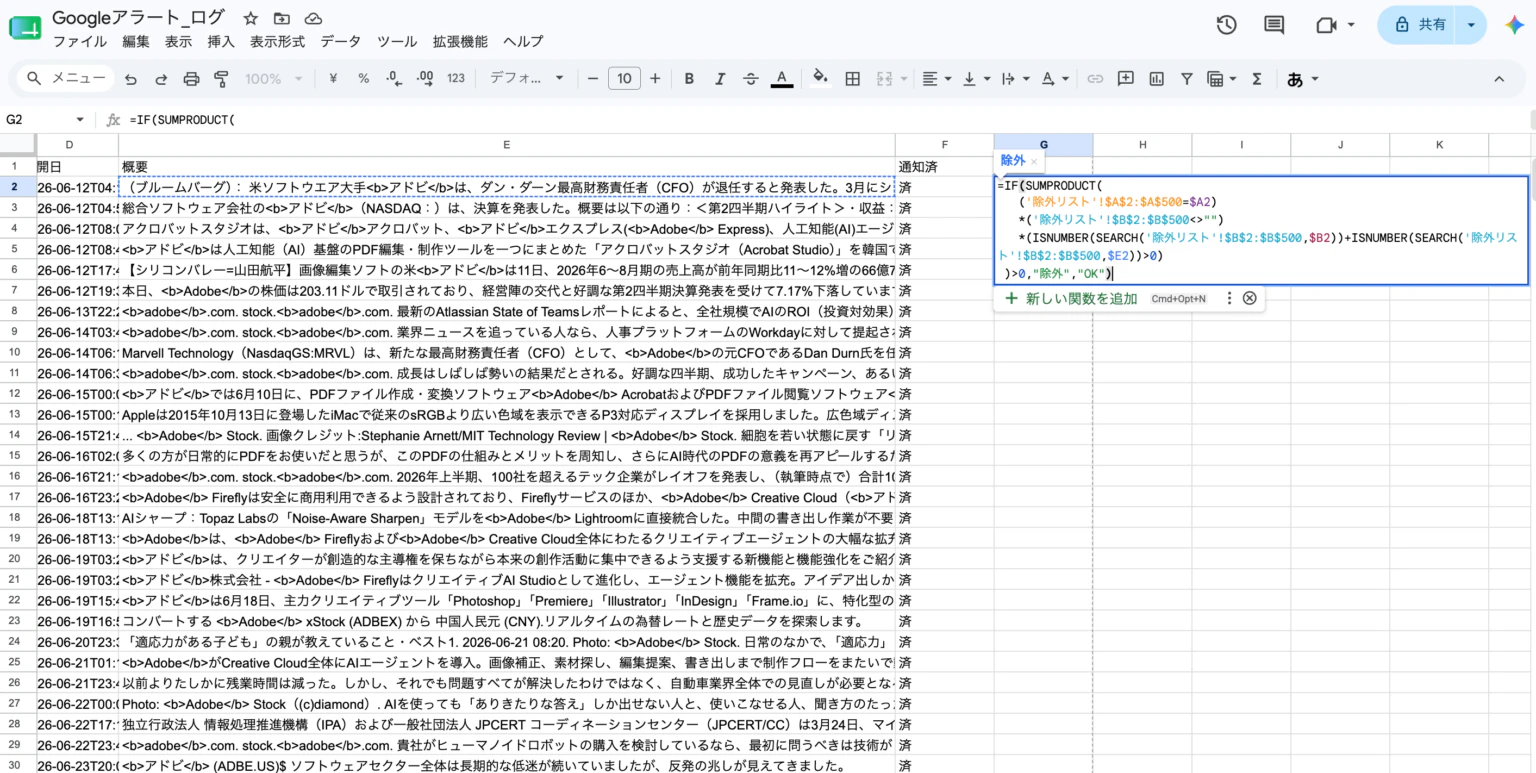Select column E header
This screenshot has width=1536, height=773.
click(506, 145)
